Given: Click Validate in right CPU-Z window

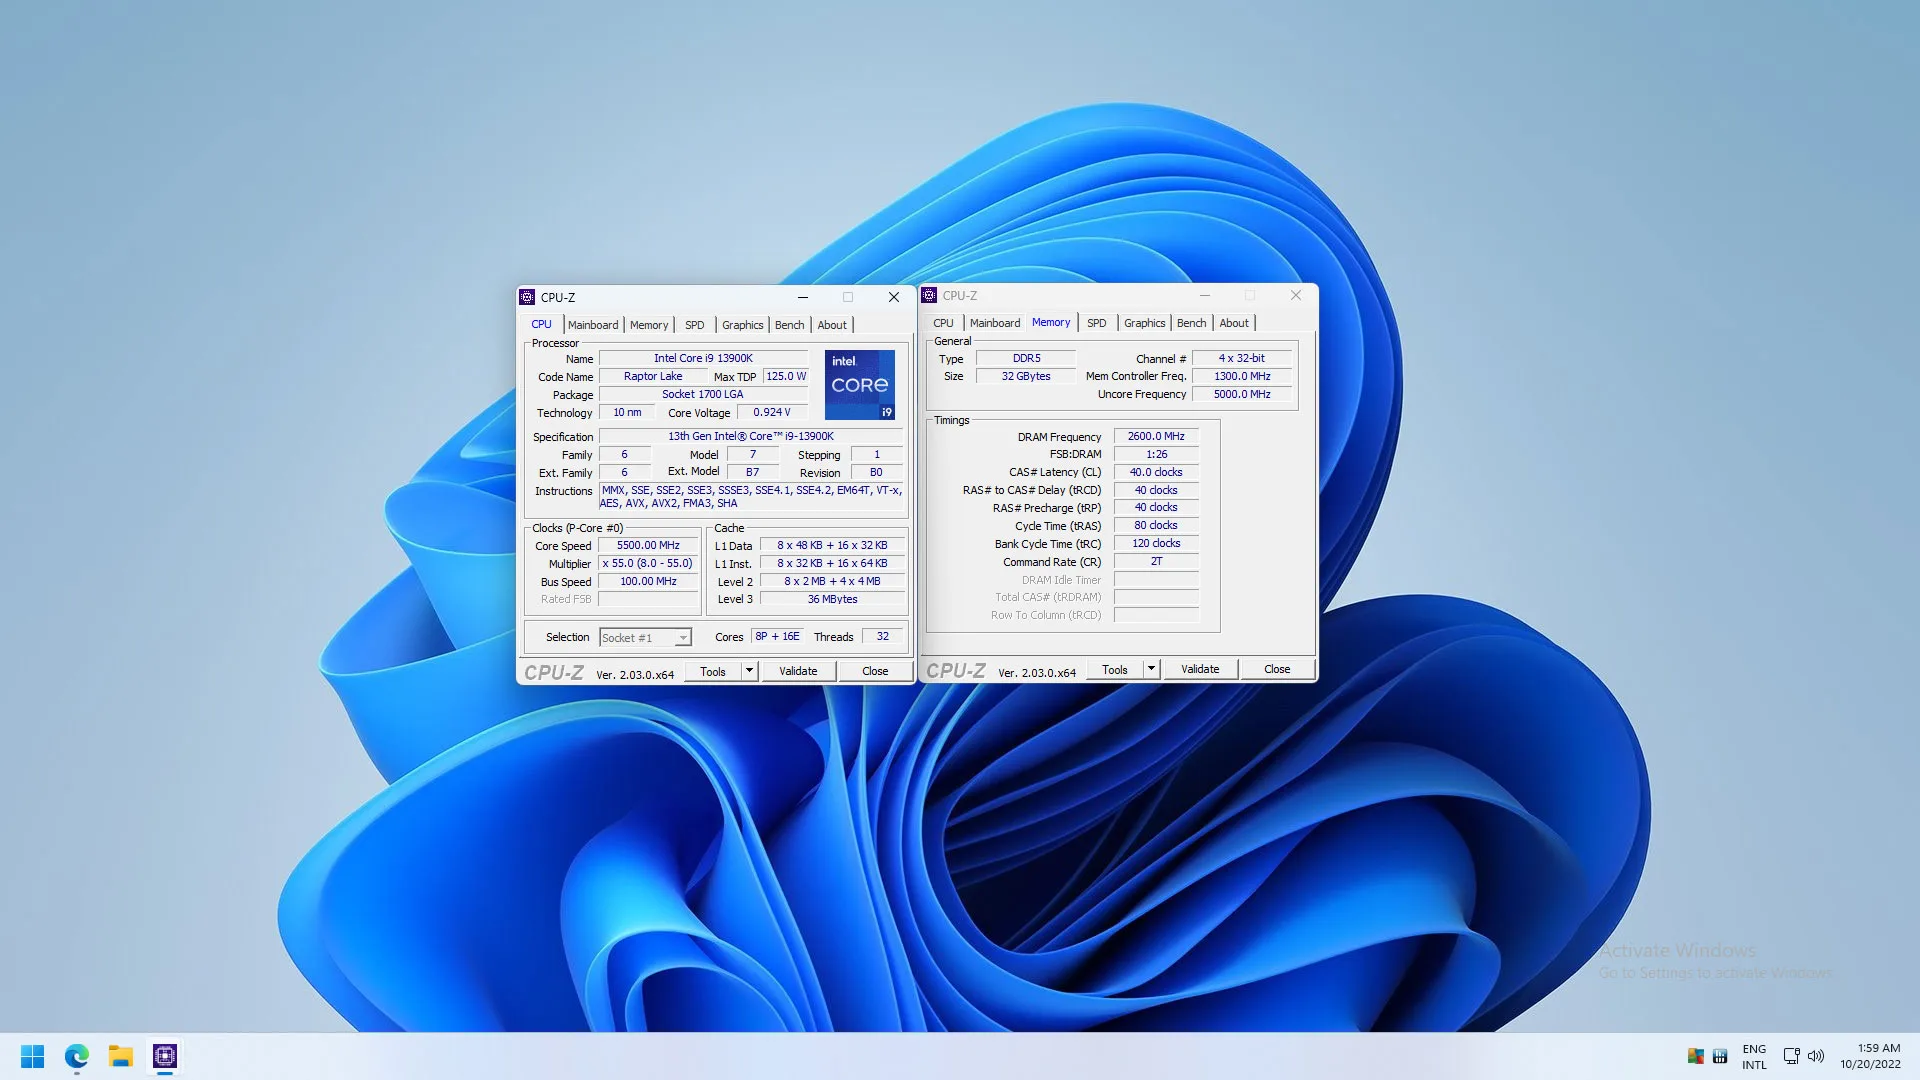Looking at the screenshot, I should pyautogui.click(x=1200, y=670).
